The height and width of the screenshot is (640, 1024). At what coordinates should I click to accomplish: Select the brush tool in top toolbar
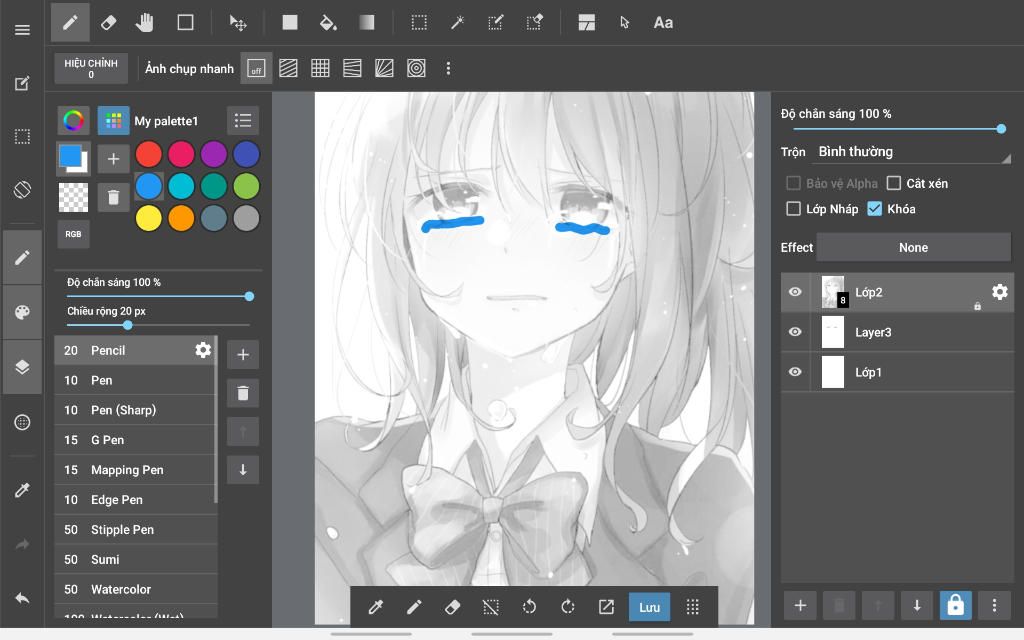coord(70,23)
